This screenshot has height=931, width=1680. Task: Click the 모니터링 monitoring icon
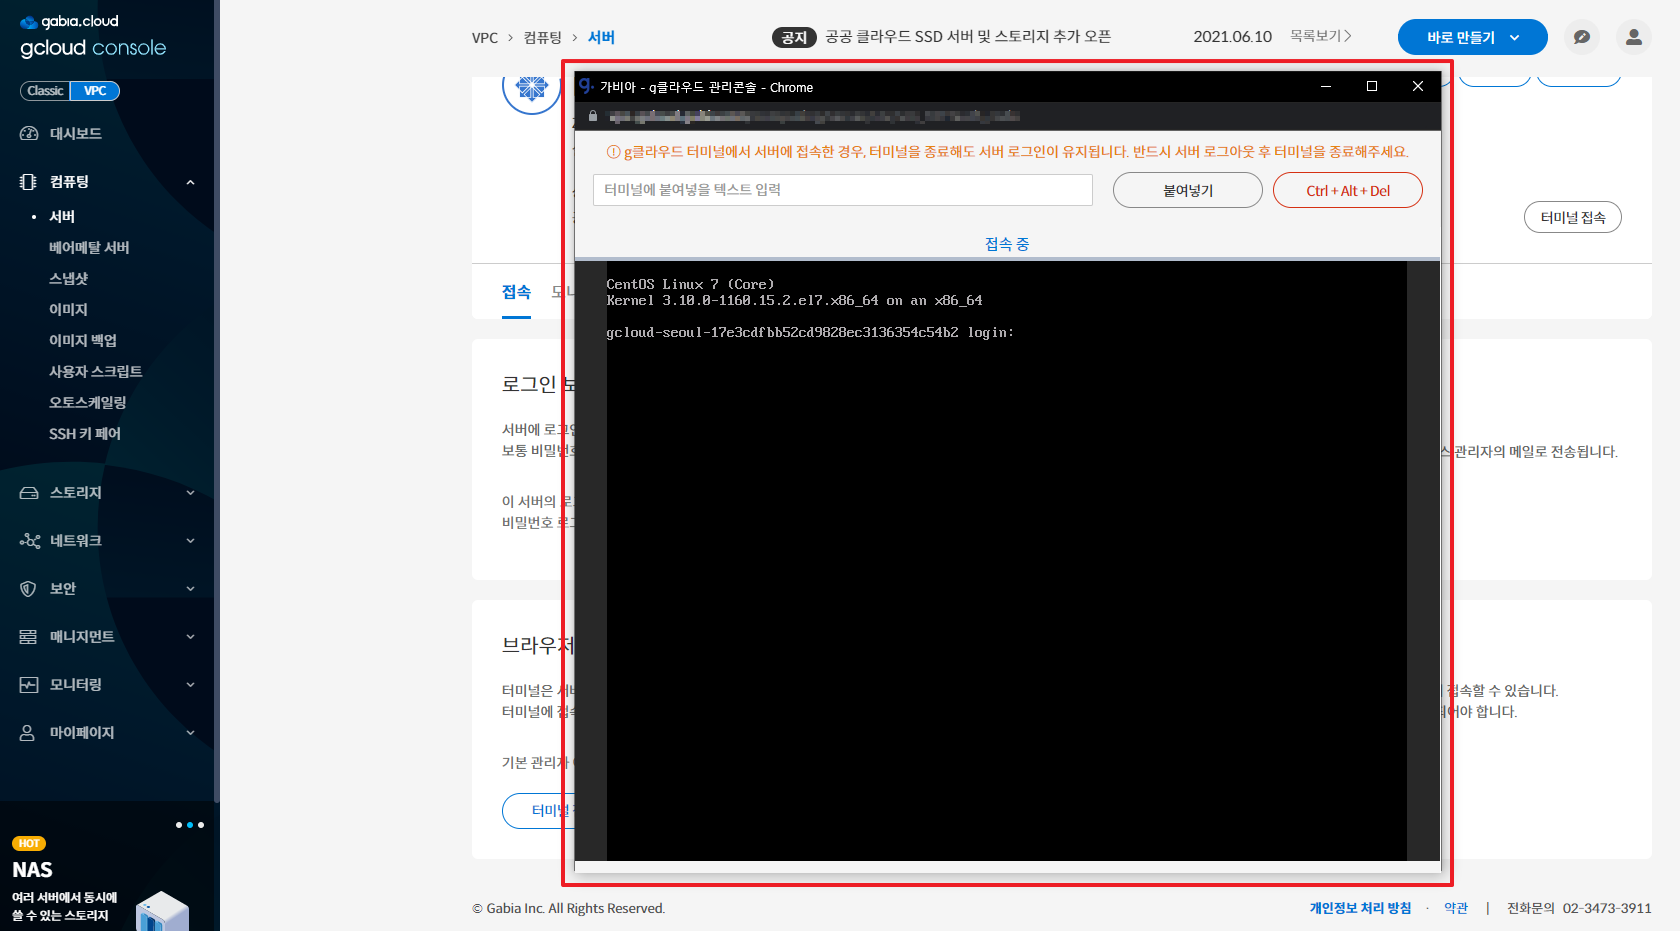coord(29,685)
